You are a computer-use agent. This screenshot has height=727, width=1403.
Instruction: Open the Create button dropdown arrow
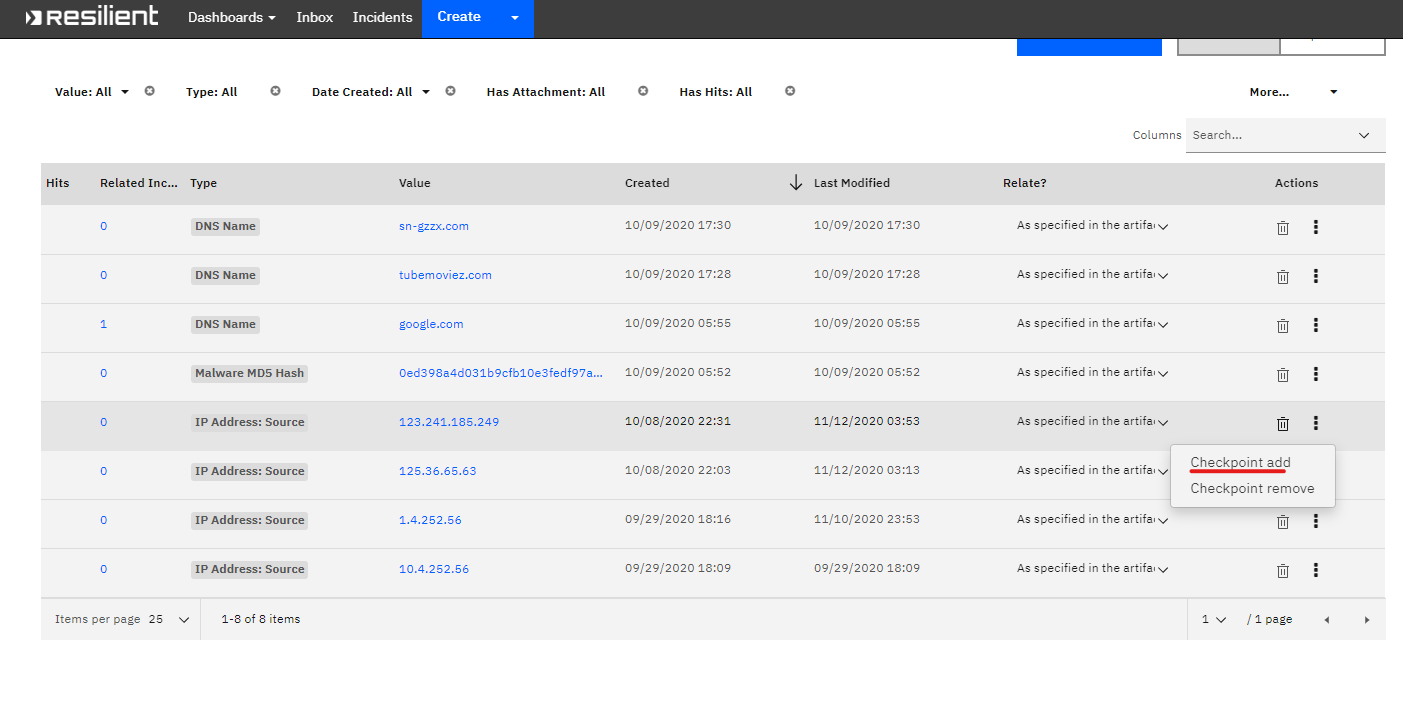click(515, 18)
